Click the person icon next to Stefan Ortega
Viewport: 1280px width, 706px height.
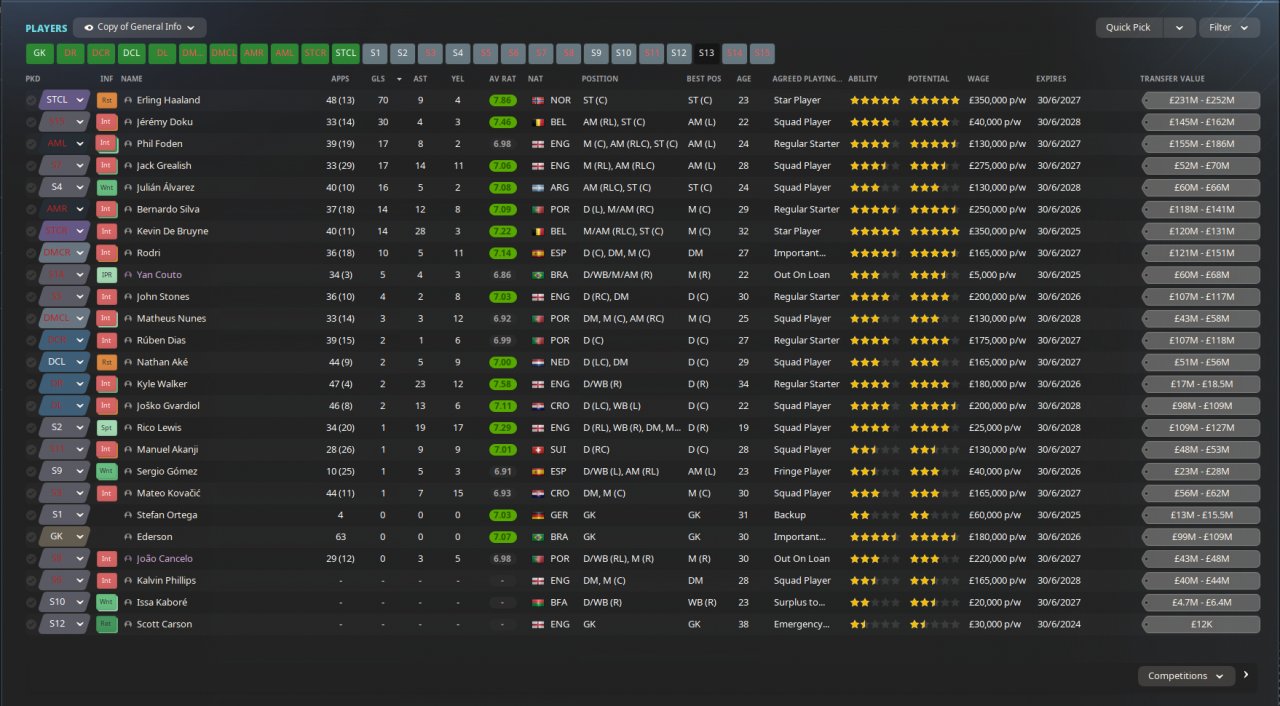tap(128, 515)
